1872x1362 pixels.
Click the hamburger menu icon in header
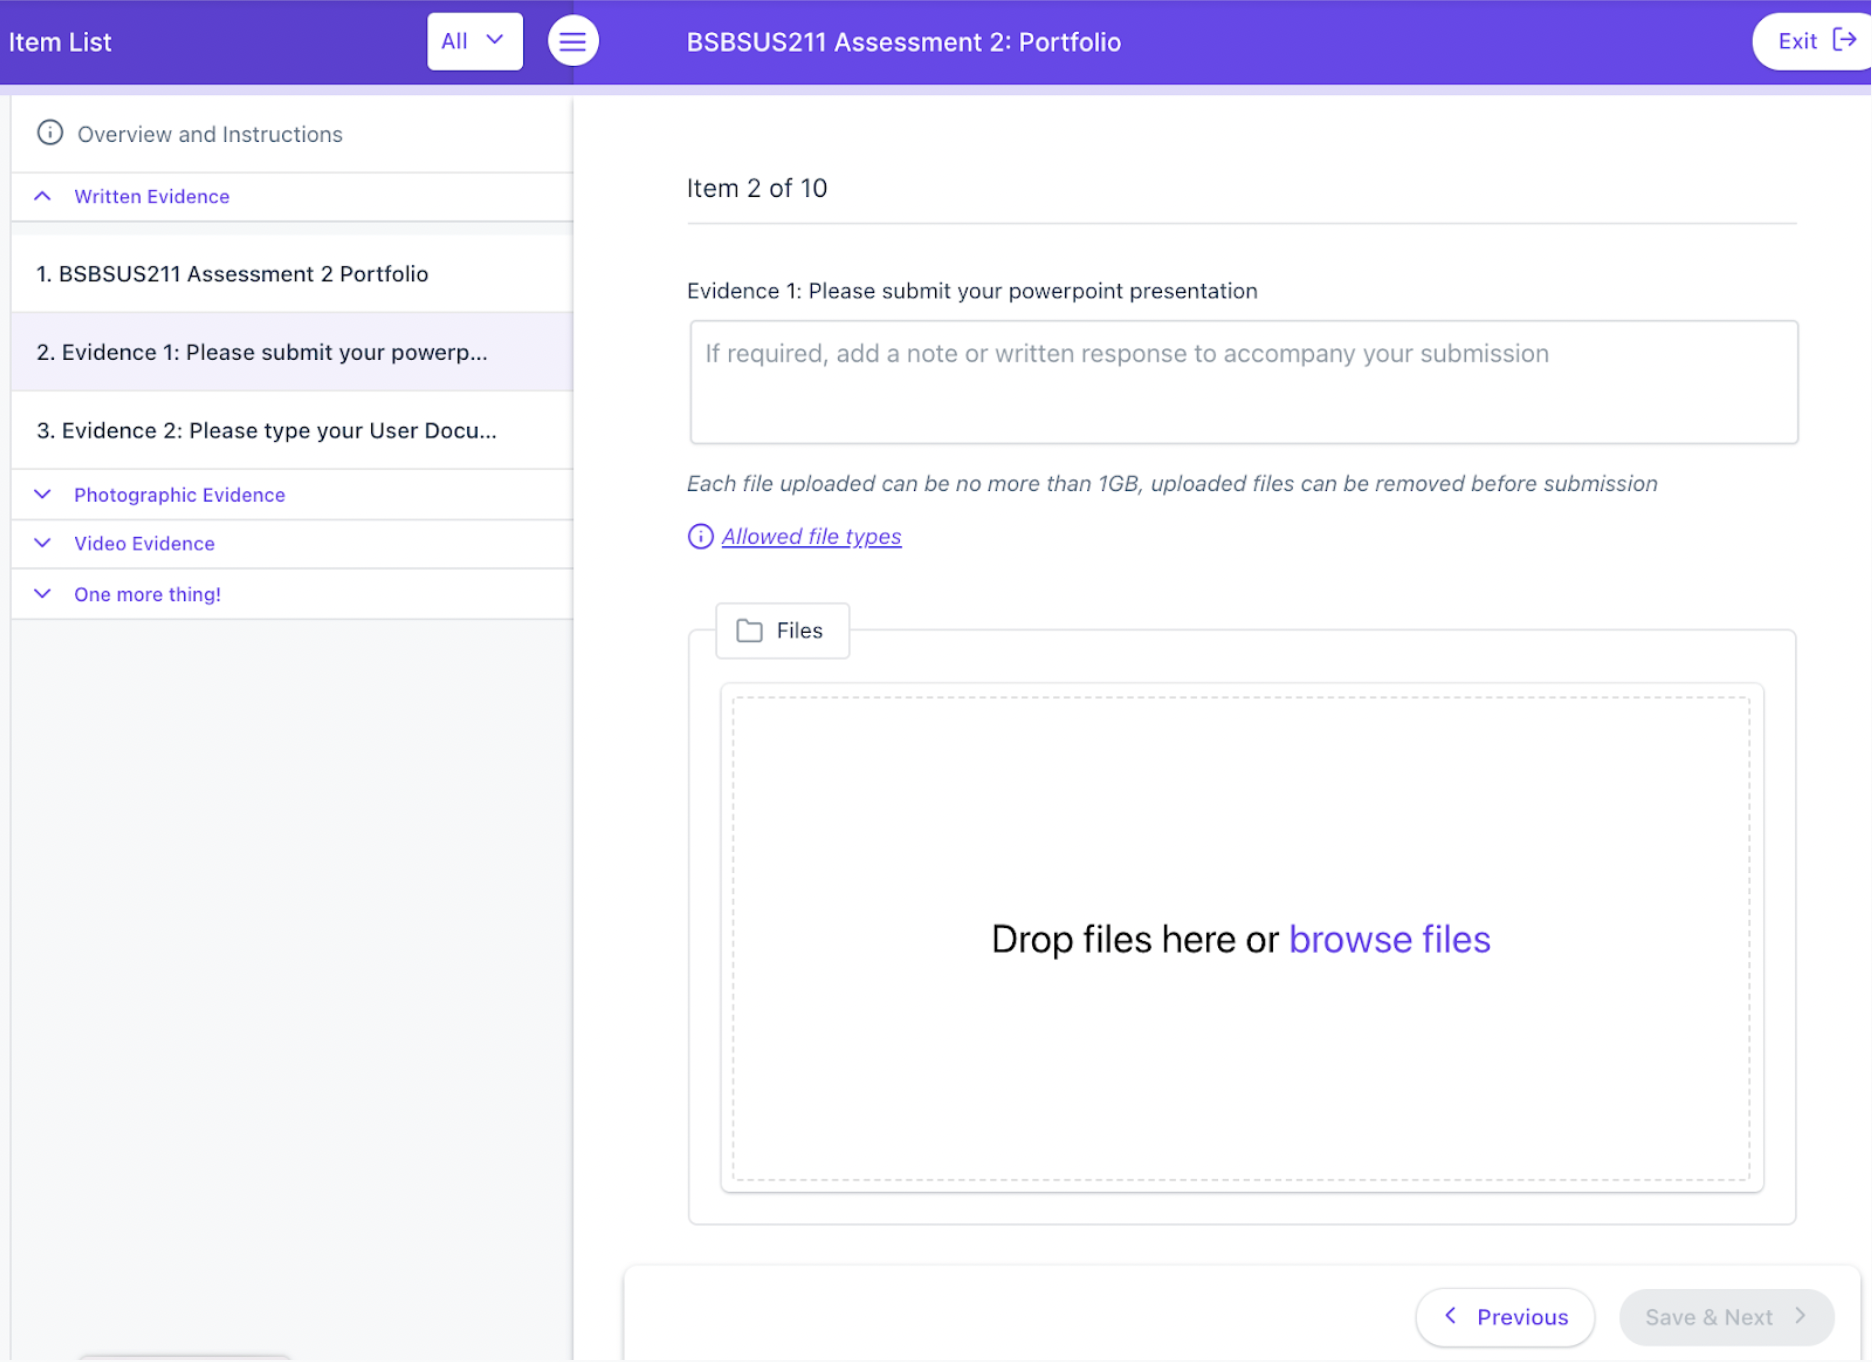[x=573, y=41]
